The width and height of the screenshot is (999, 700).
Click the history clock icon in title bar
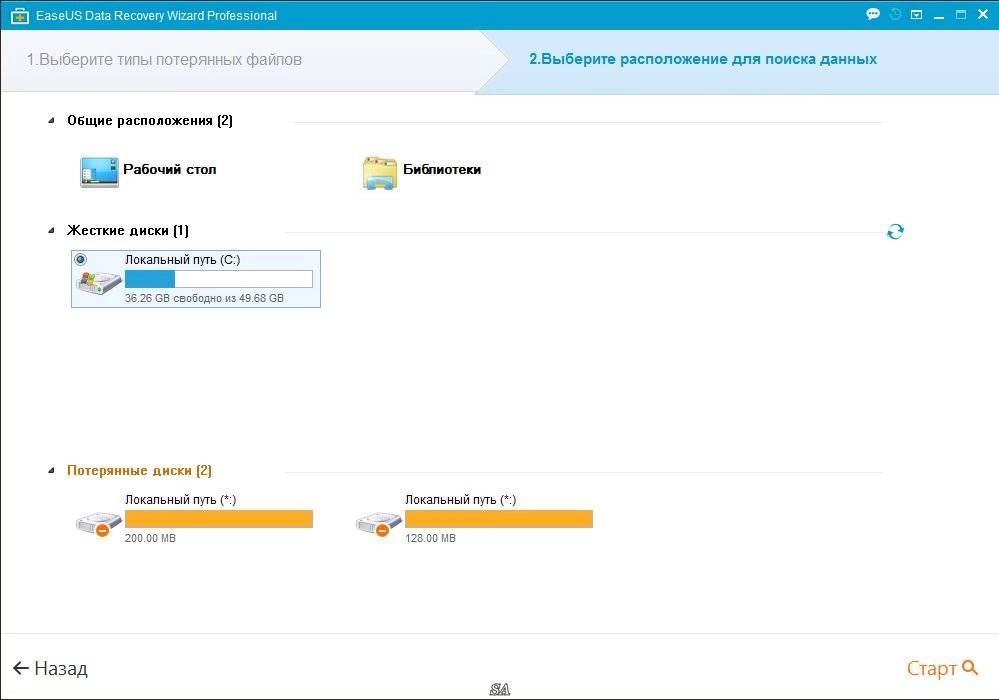pos(895,14)
